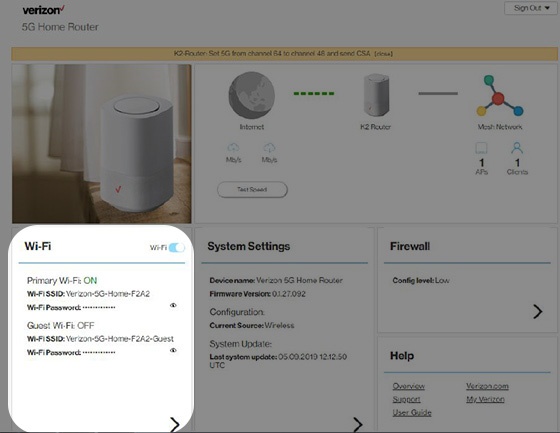The height and width of the screenshot is (433, 560).
Task: Open the Support help link
Action: click(406, 399)
